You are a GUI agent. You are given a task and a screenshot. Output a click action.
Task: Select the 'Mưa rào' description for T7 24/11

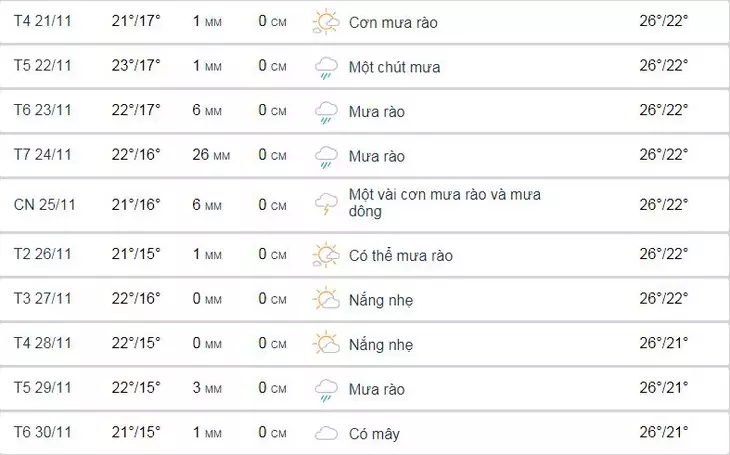tap(376, 156)
